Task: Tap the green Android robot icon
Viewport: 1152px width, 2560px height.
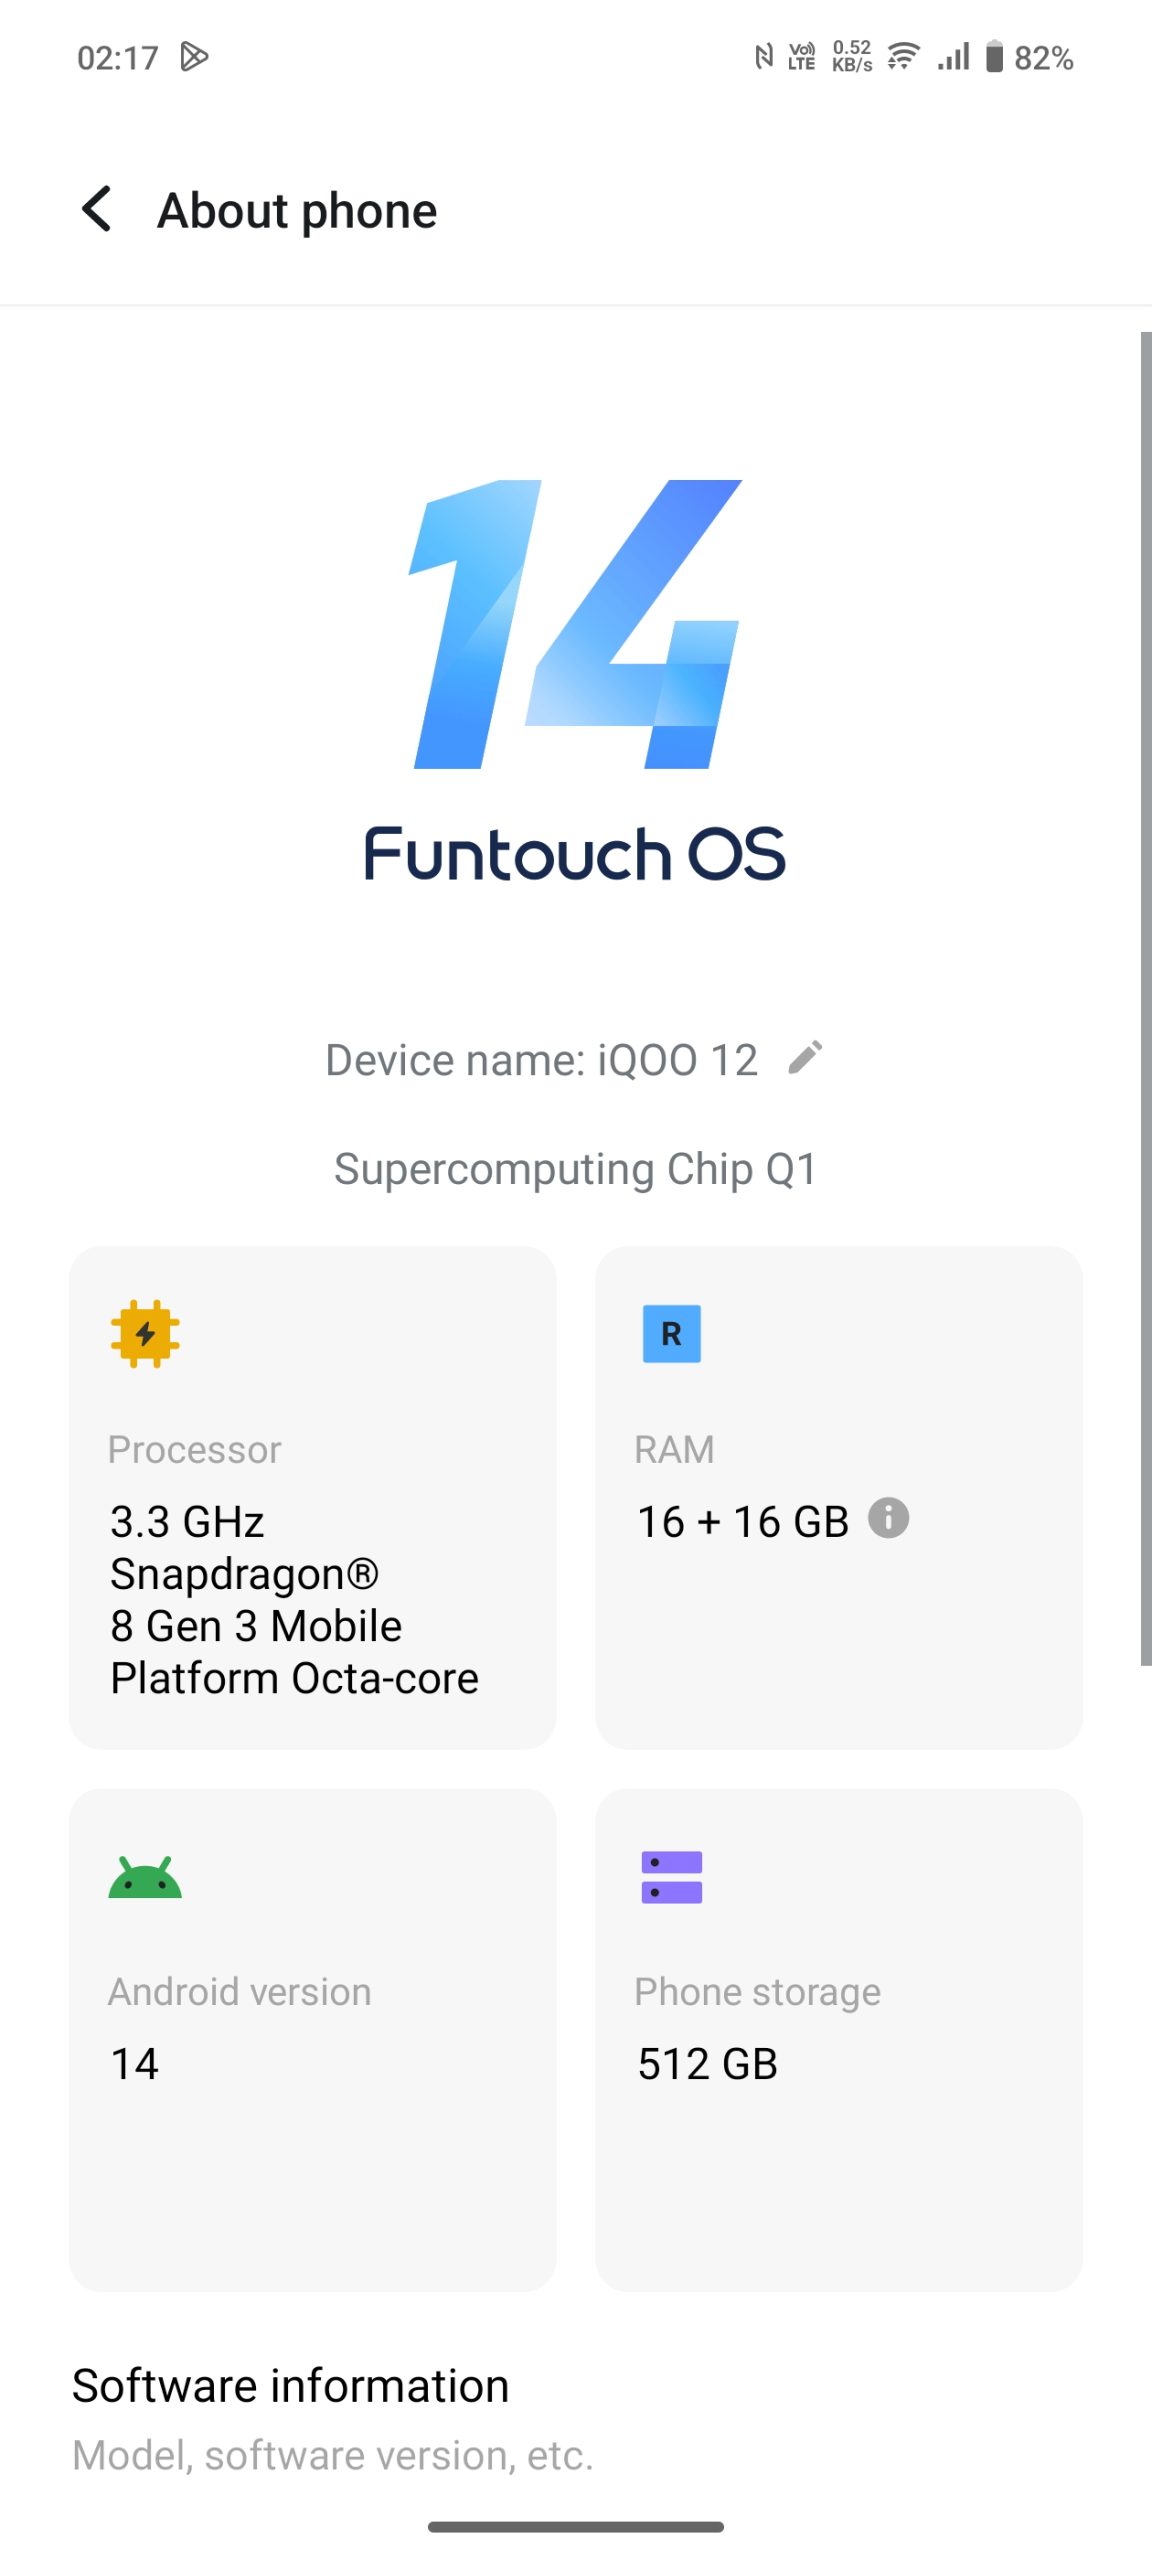Action: tap(145, 1877)
